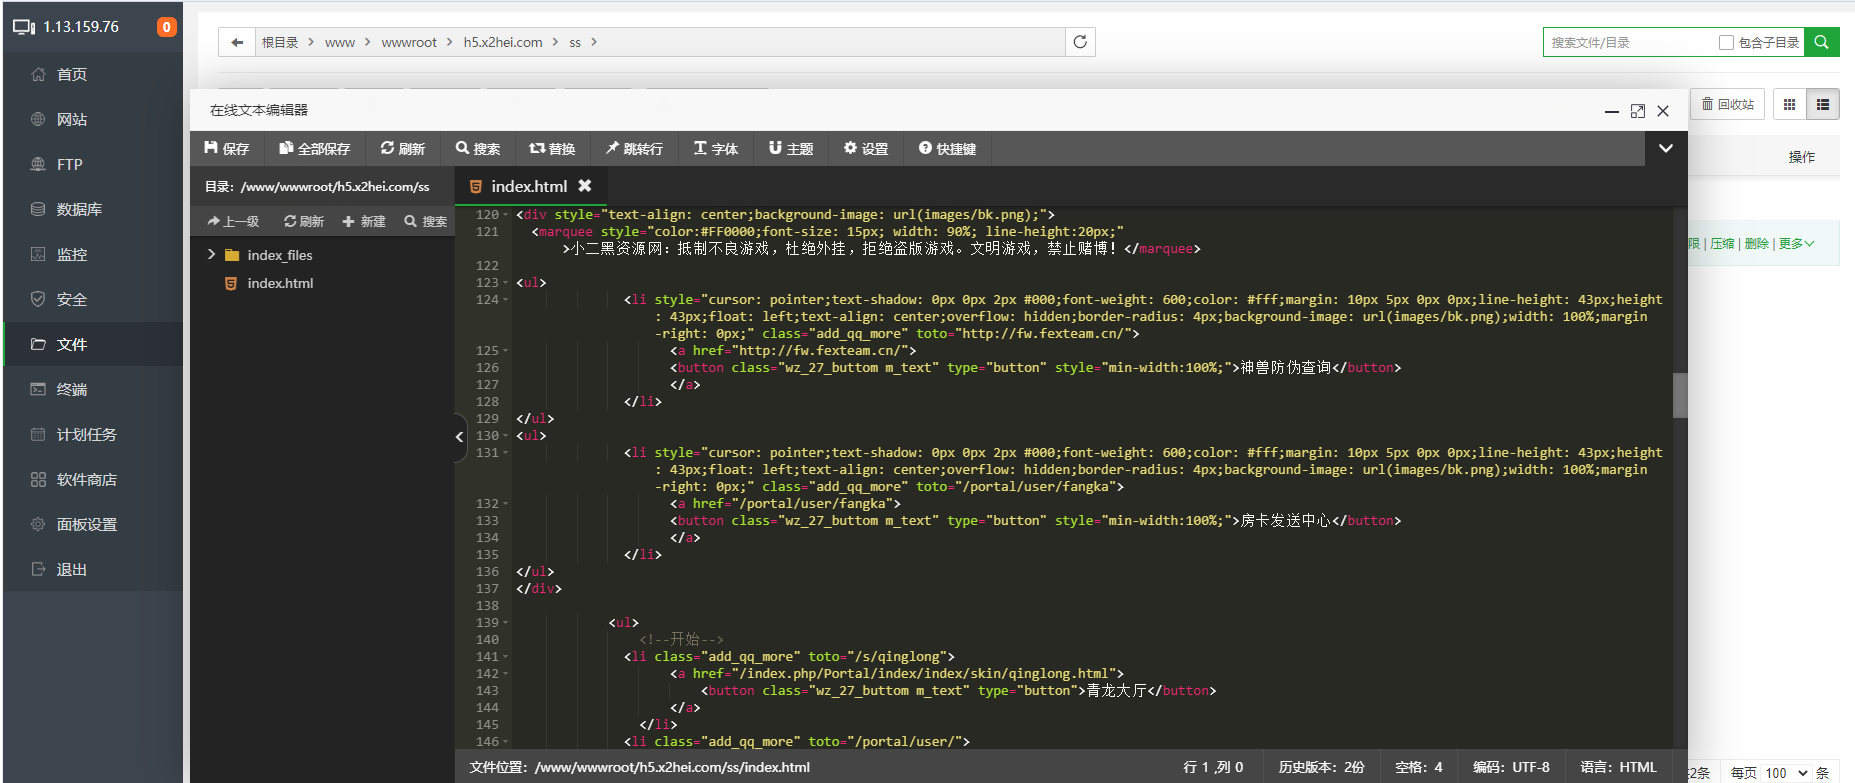Close the index.html editor tab

point(585,186)
